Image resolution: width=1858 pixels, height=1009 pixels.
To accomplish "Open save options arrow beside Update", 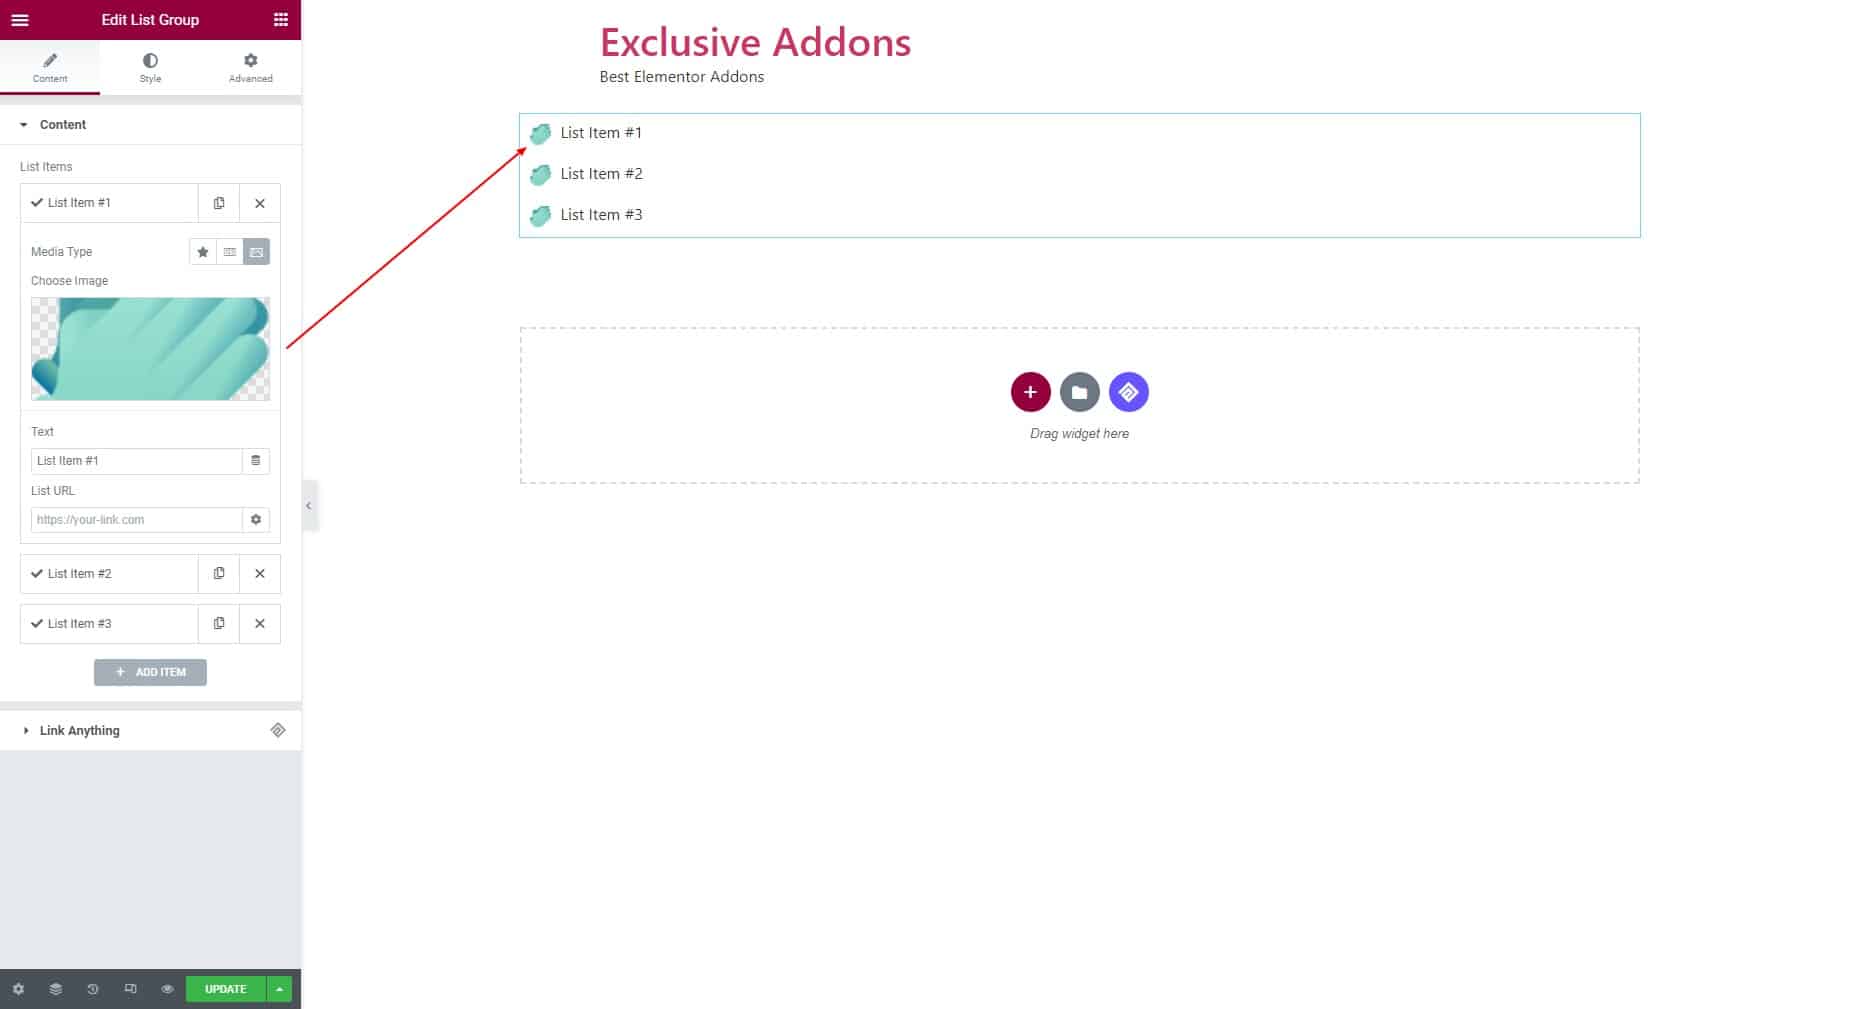I will (x=280, y=989).
